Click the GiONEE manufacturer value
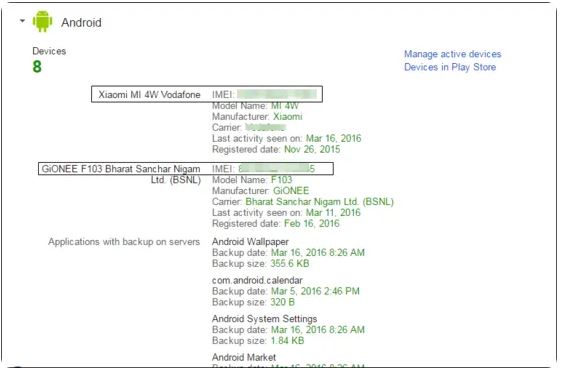Screen dimensions: 561x371 tap(291, 191)
